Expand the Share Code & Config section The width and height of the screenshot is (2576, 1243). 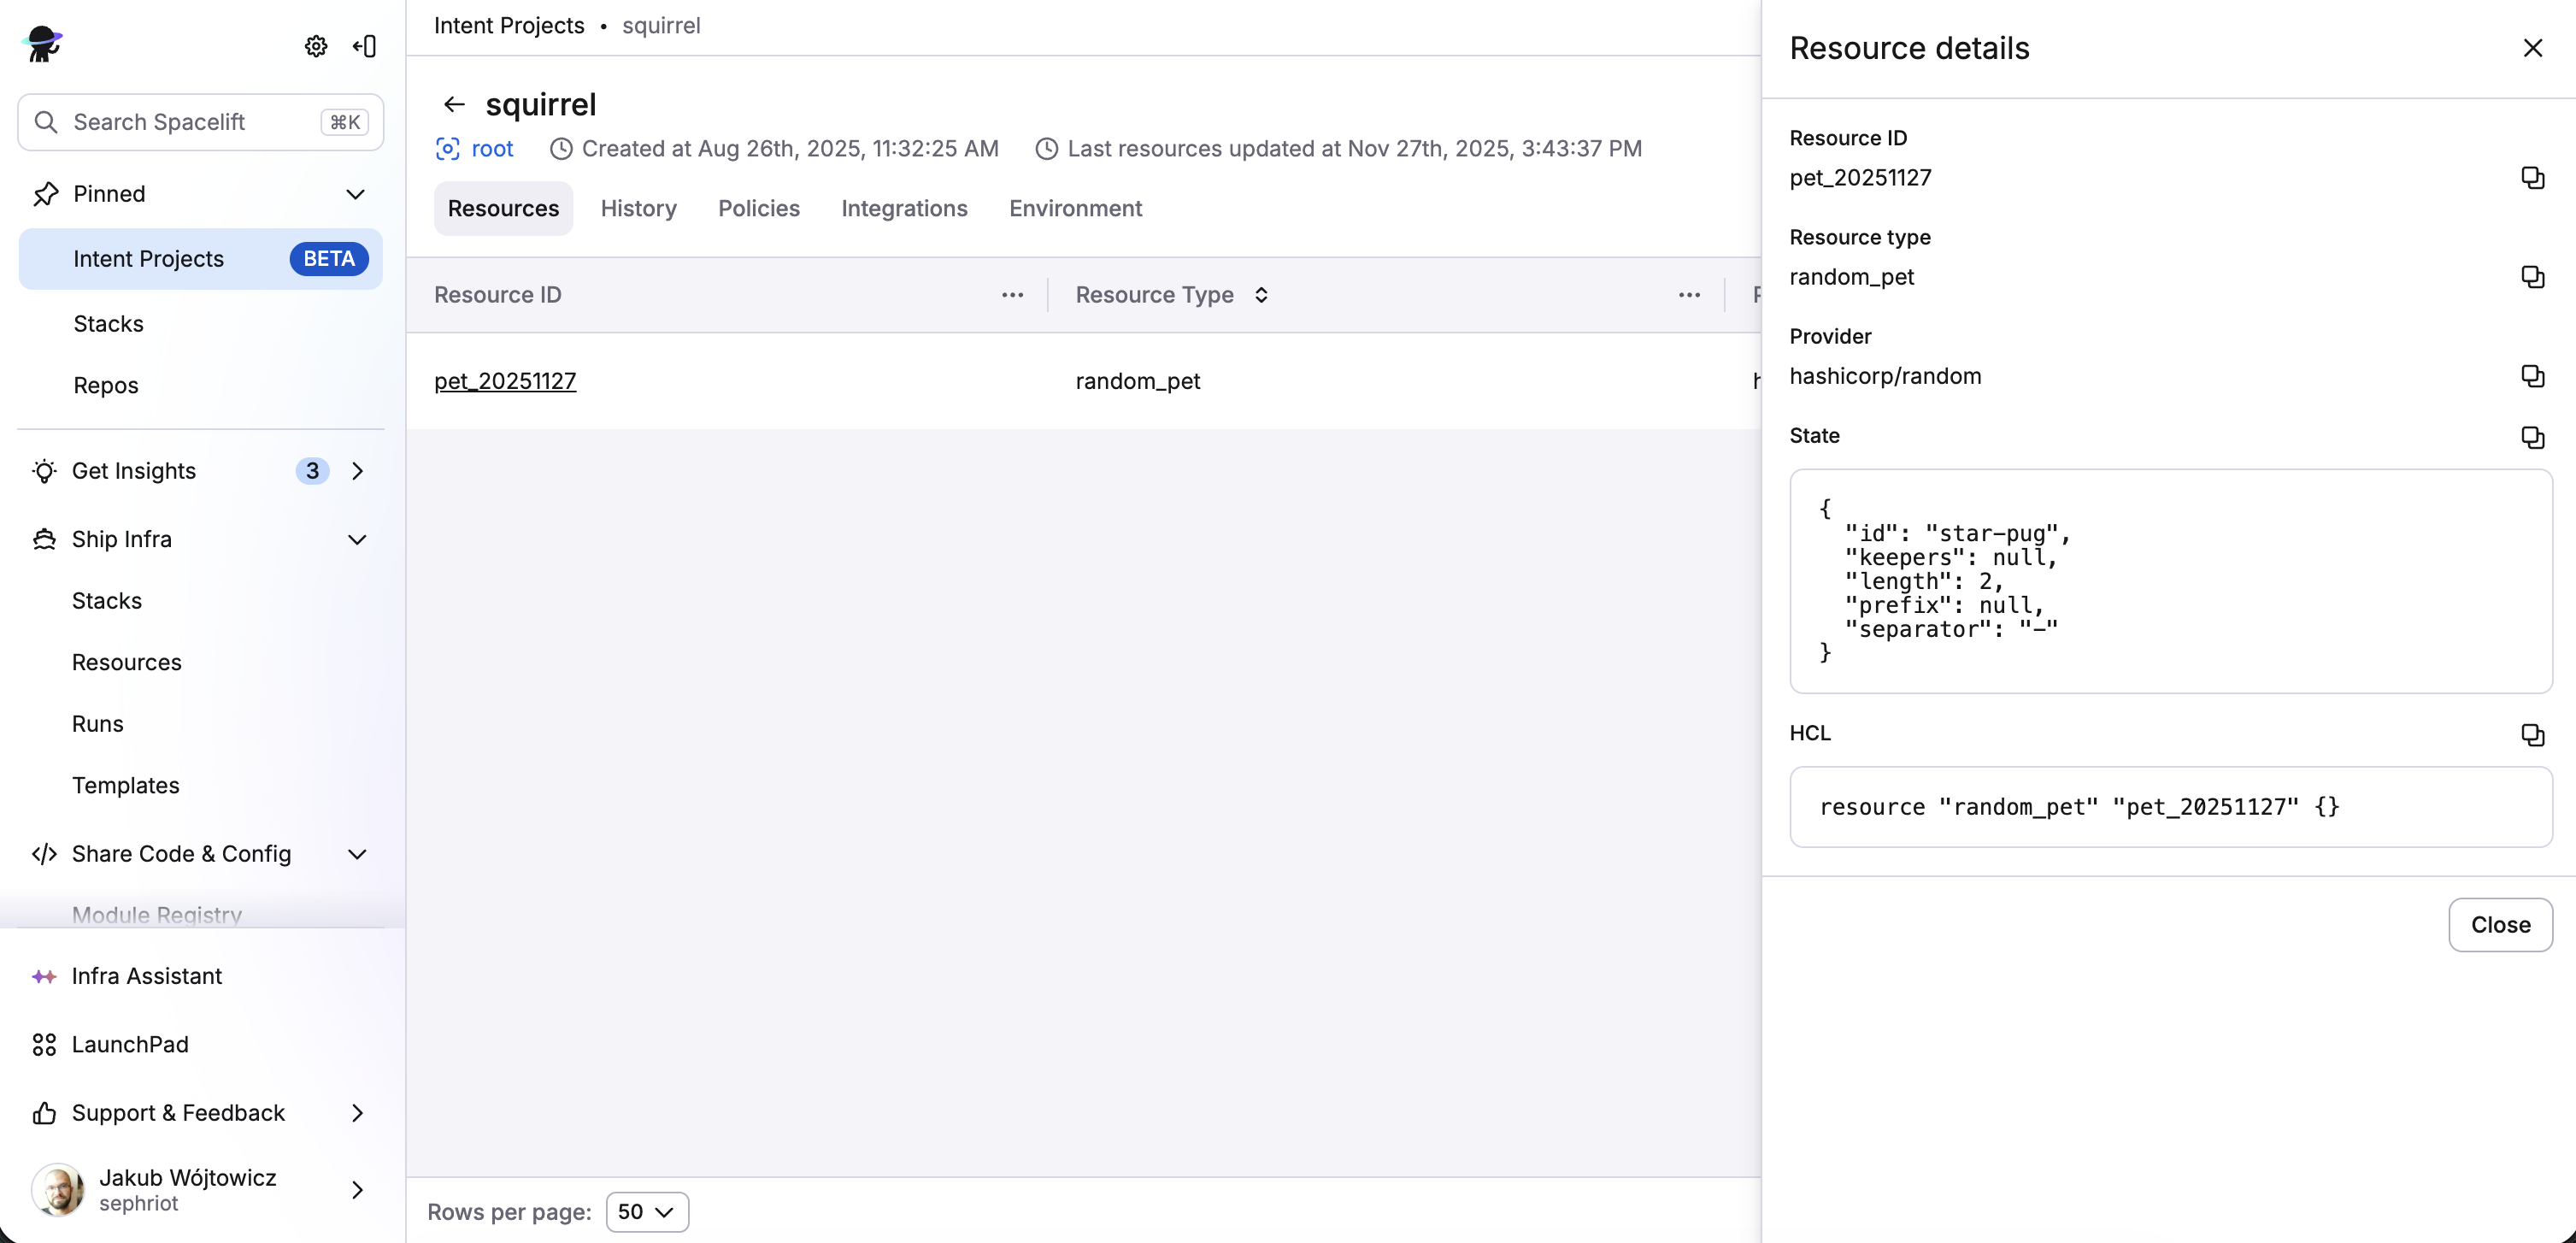(x=356, y=854)
